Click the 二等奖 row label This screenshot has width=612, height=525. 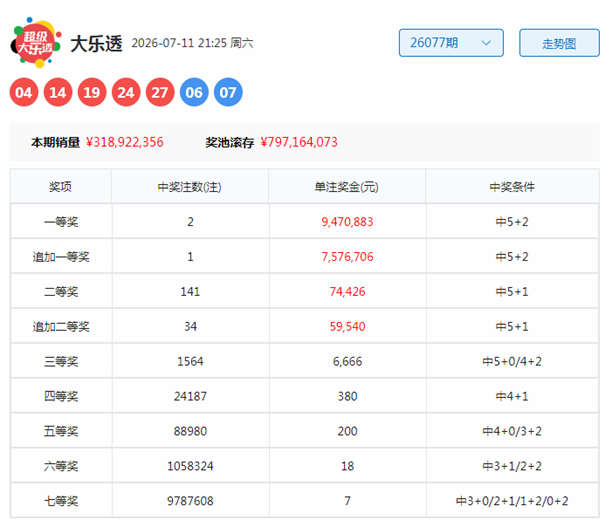coord(61,292)
